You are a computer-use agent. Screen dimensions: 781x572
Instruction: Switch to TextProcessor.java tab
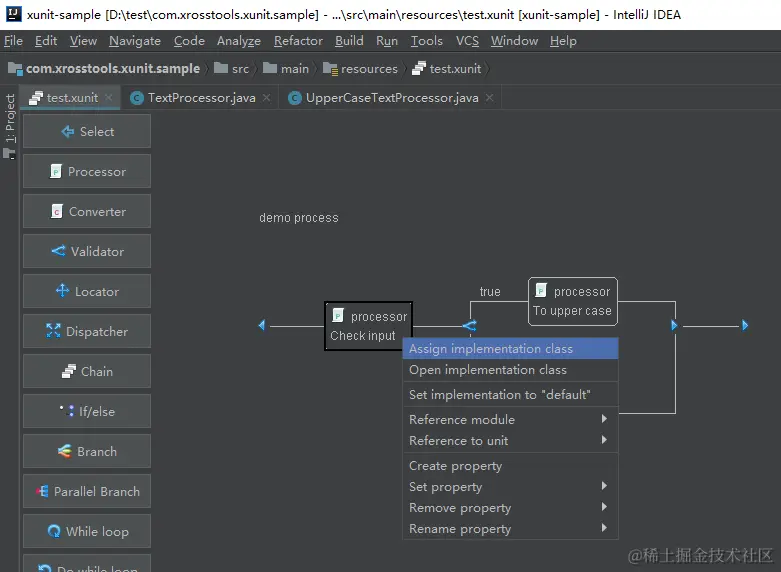(201, 98)
